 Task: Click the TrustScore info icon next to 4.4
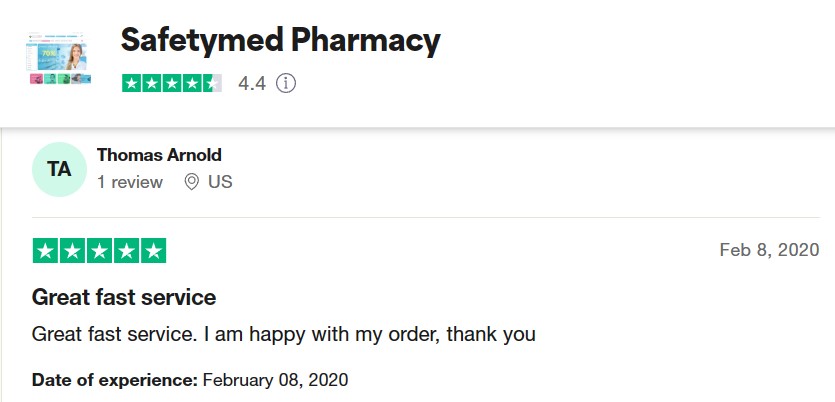click(x=286, y=84)
